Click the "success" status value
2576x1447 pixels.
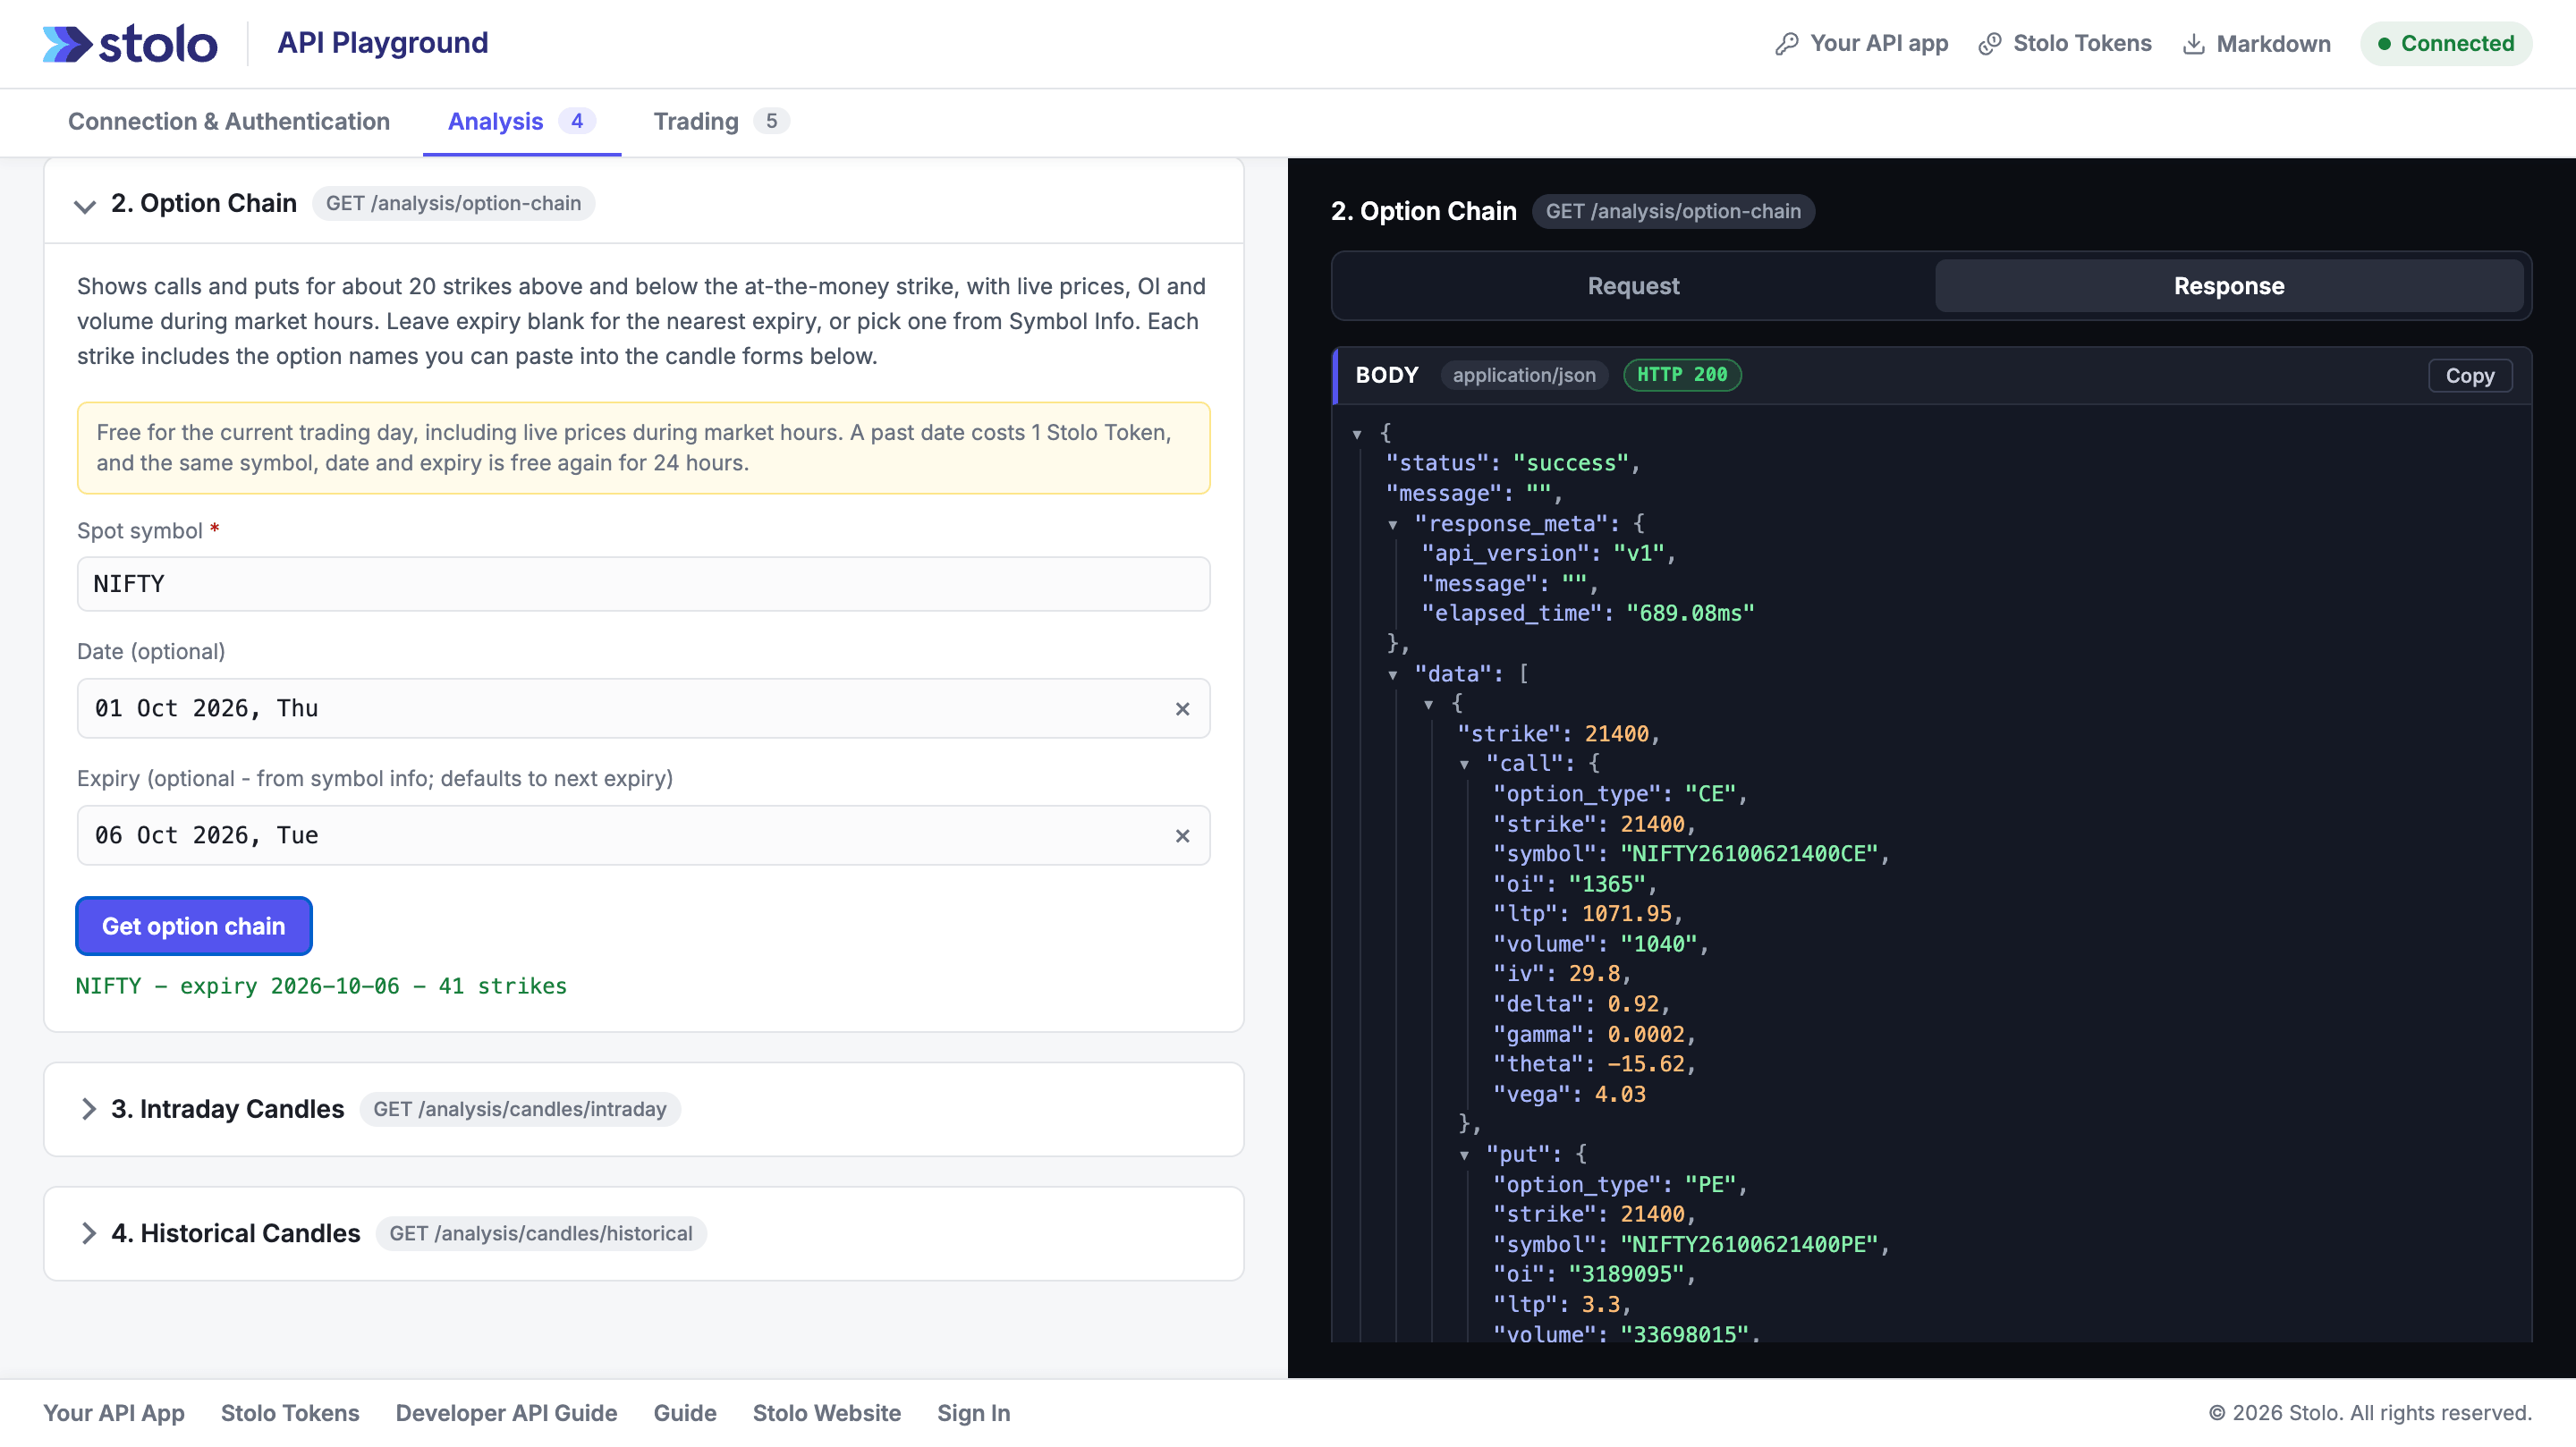coord(1571,464)
